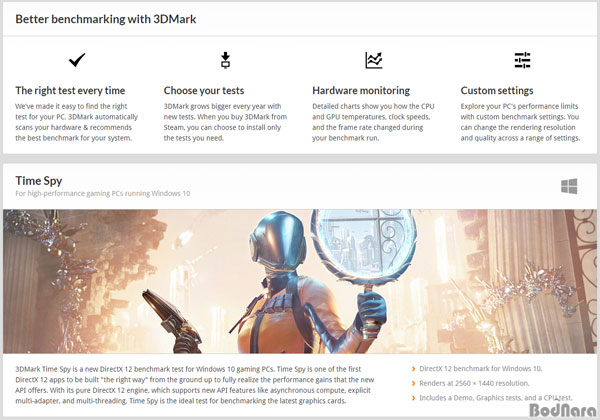Click text about CPU and GPU temperatures
This screenshot has width=600, height=420.
pyautogui.click(x=373, y=122)
